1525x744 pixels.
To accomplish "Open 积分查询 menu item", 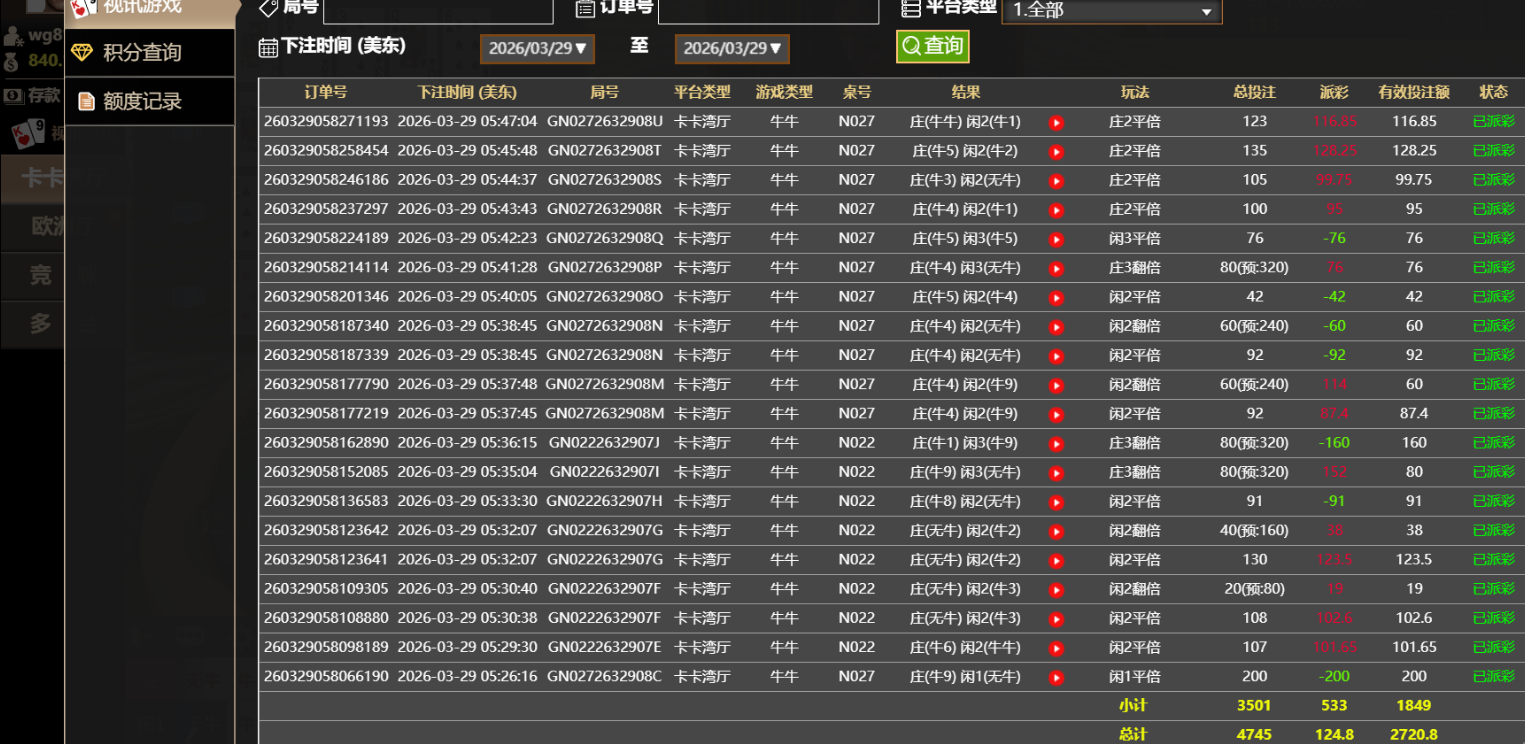I will tap(142, 53).
